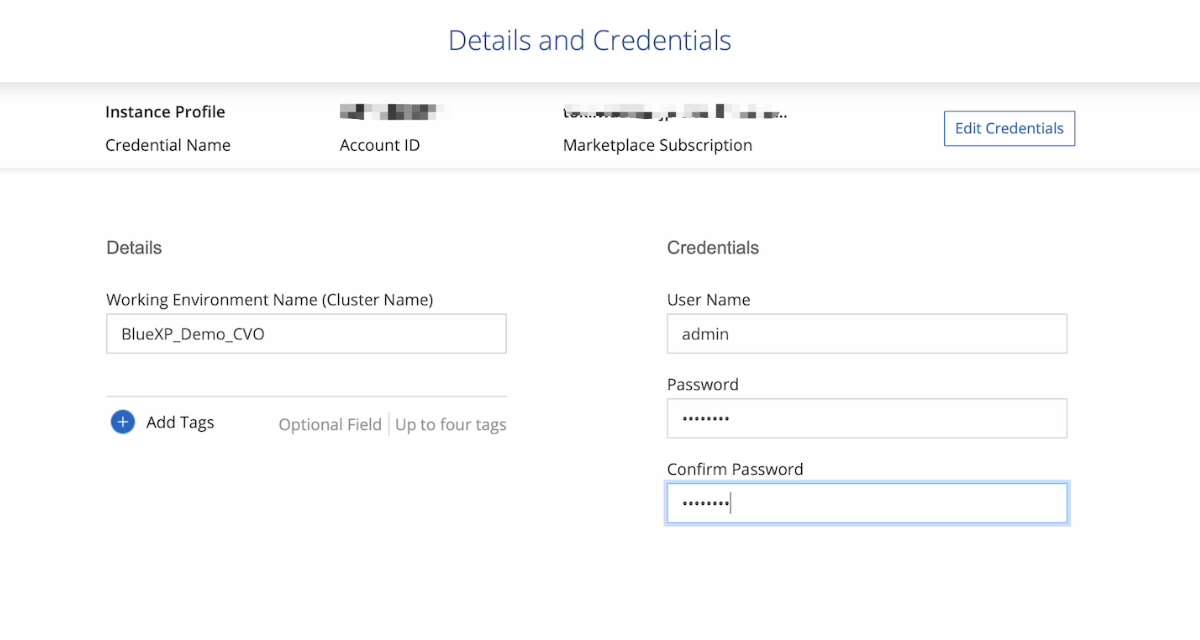Click the blue plus Add Tags icon

[x=122, y=422]
